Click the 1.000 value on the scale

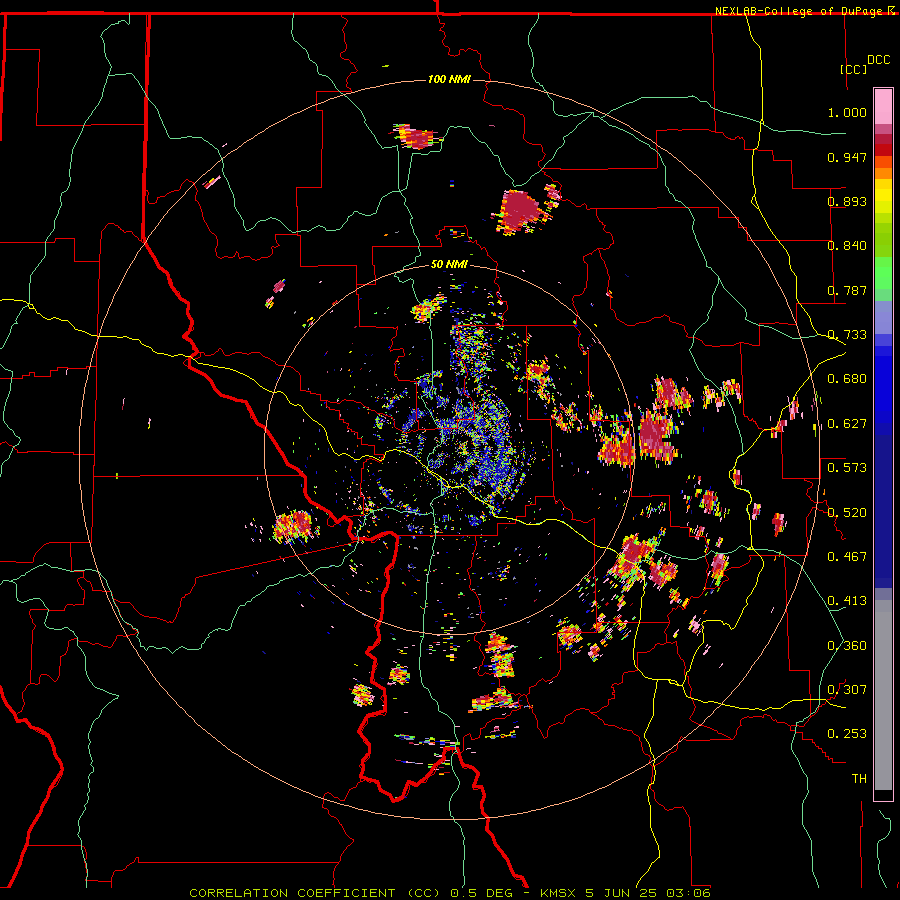(847, 112)
